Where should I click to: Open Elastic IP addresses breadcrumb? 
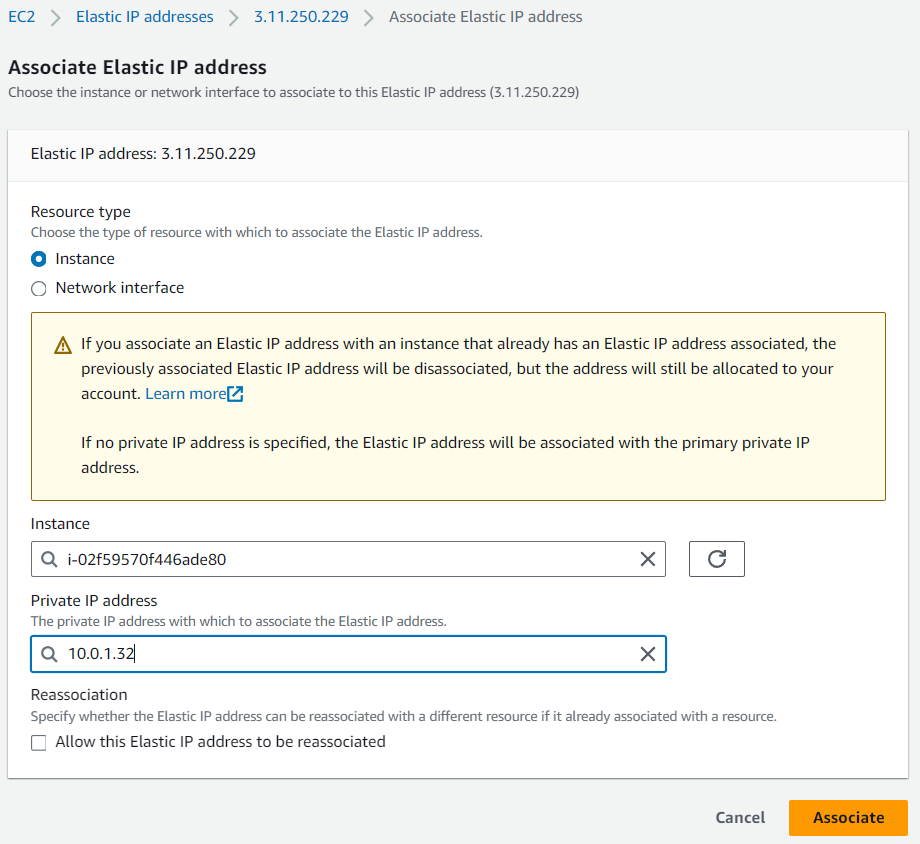[x=144, y=17]
